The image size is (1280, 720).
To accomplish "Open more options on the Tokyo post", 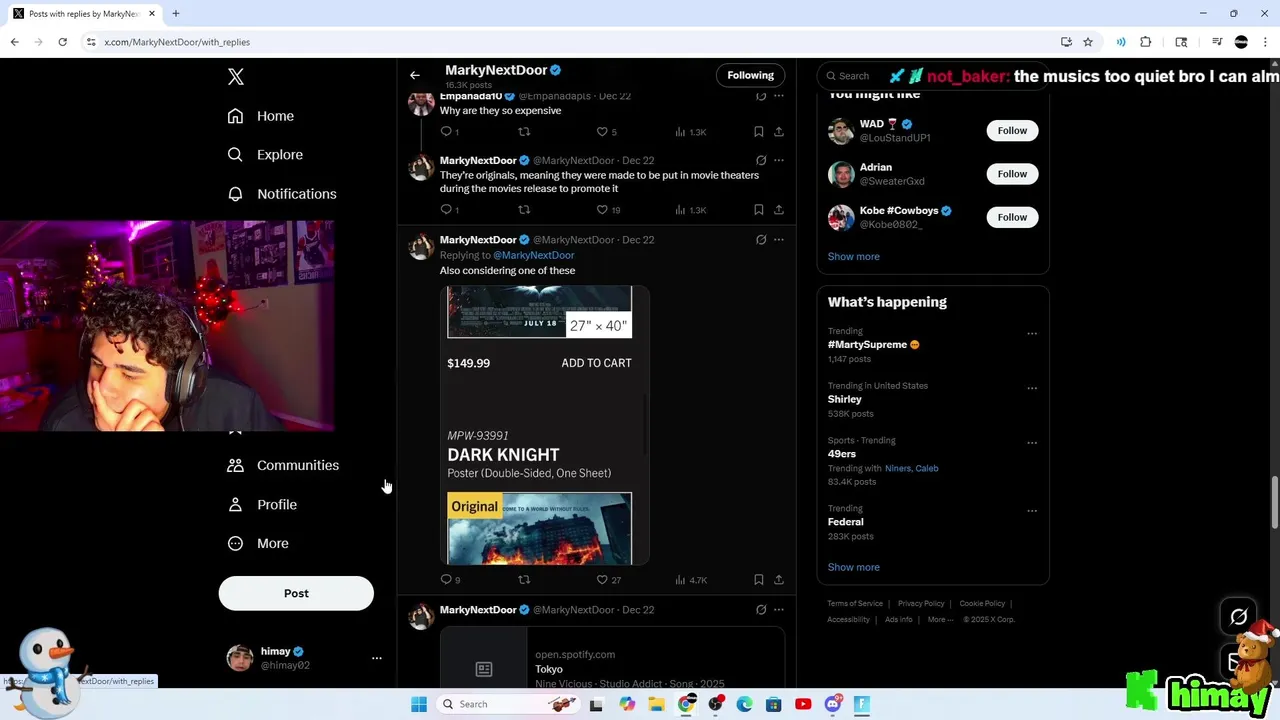I will (x=779, y=610).
